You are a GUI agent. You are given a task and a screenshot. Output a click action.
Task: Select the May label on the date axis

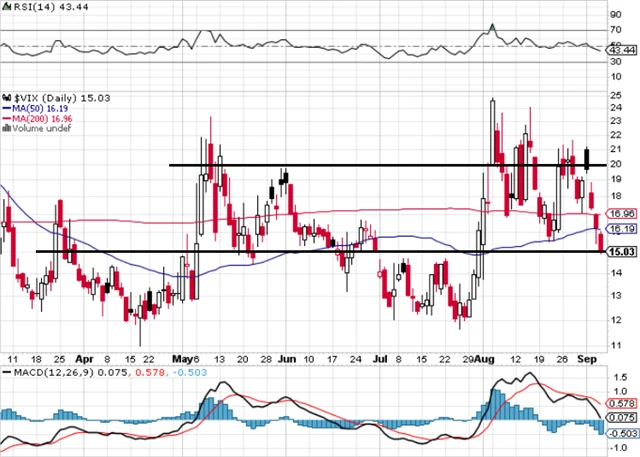pyautogui.click(x=181, y=356)
